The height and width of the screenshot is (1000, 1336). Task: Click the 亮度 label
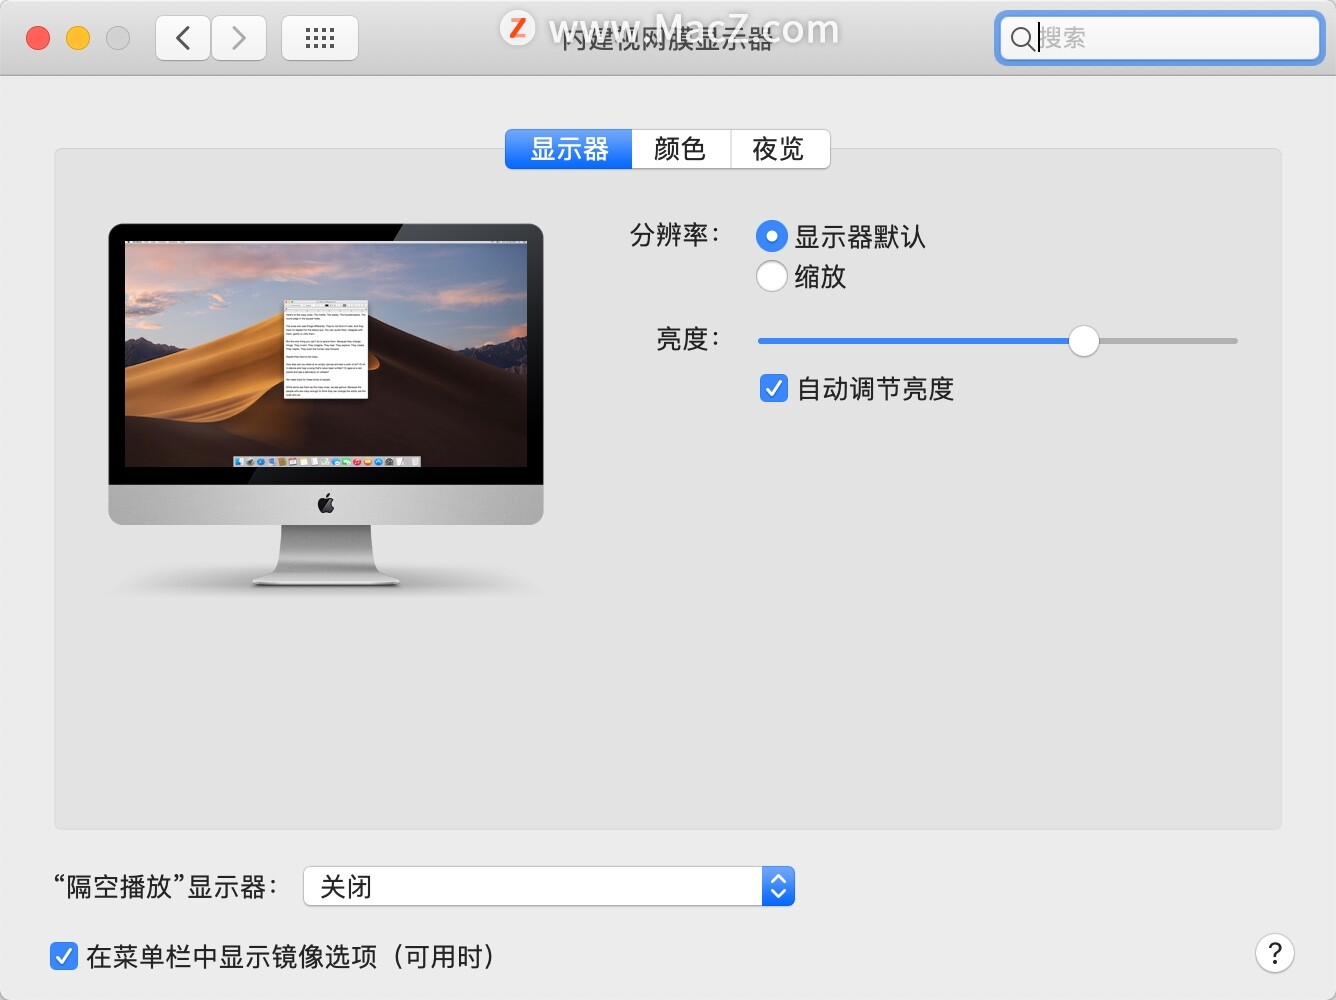[x=688, y=340]
